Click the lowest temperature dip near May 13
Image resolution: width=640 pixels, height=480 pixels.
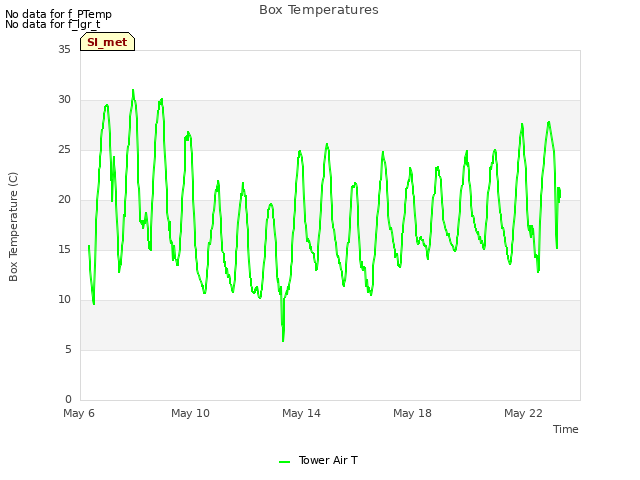(283, 340)
